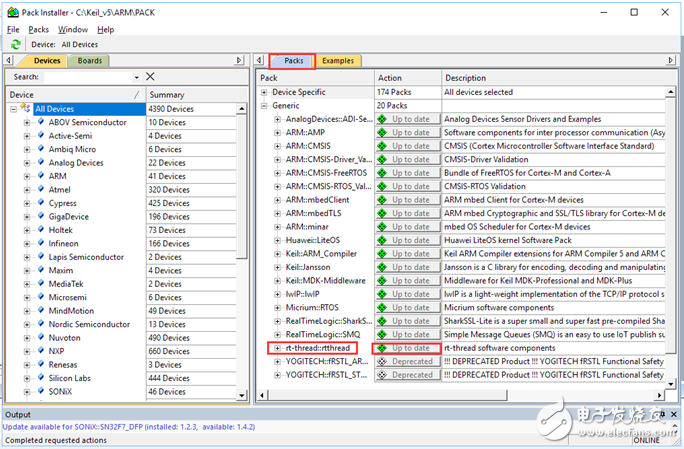Viewport: 684px width, 449px height.
Task: Click the Device column header to sort
Action: [x=76, y=95]
